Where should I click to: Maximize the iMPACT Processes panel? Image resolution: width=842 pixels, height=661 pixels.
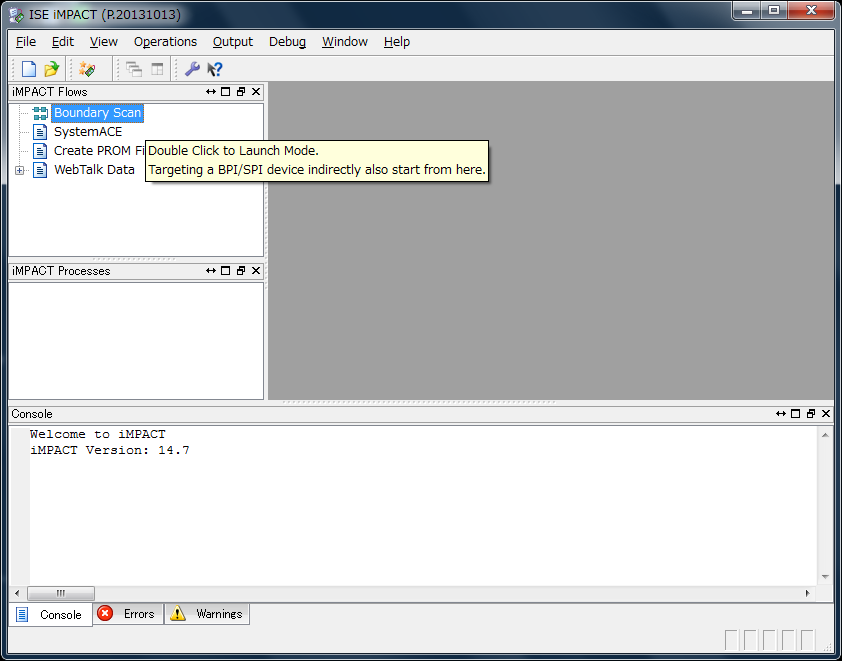[226, 271]
